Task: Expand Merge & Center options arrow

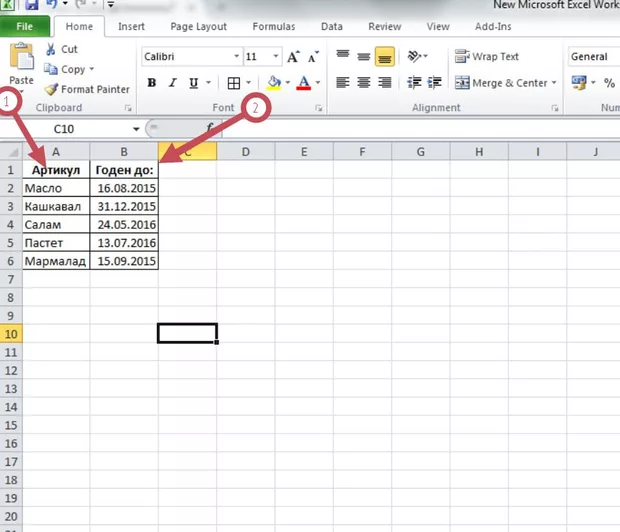Action: point(554,83)
